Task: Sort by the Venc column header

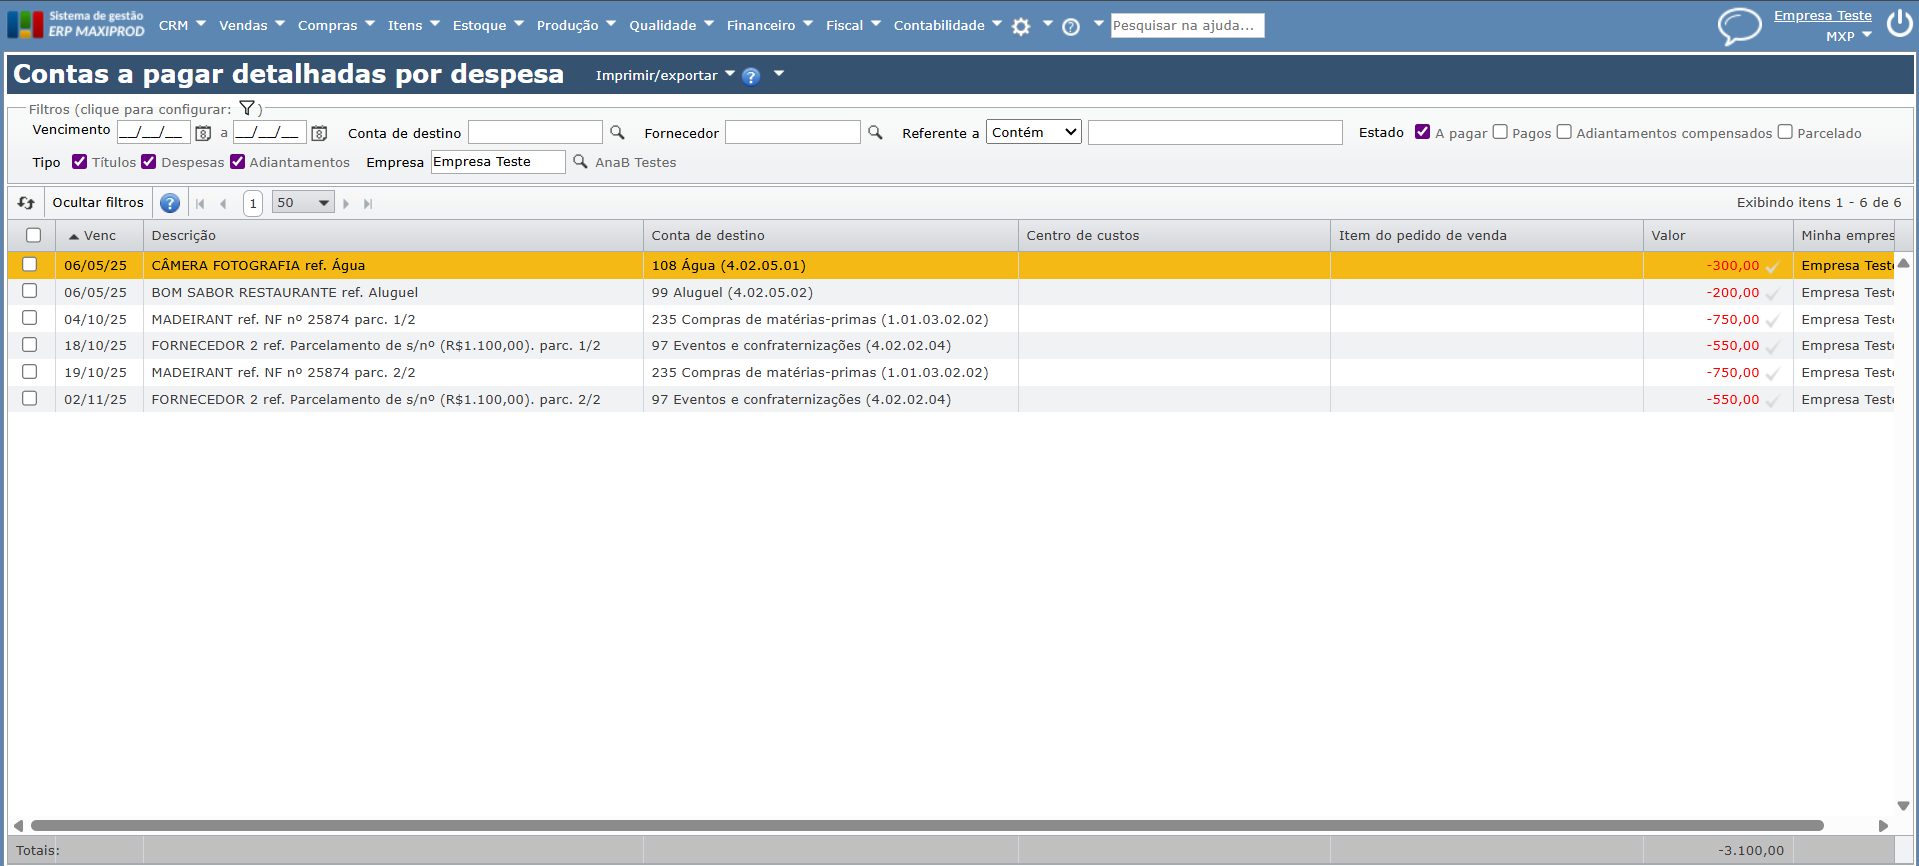Action: (99, 236)
